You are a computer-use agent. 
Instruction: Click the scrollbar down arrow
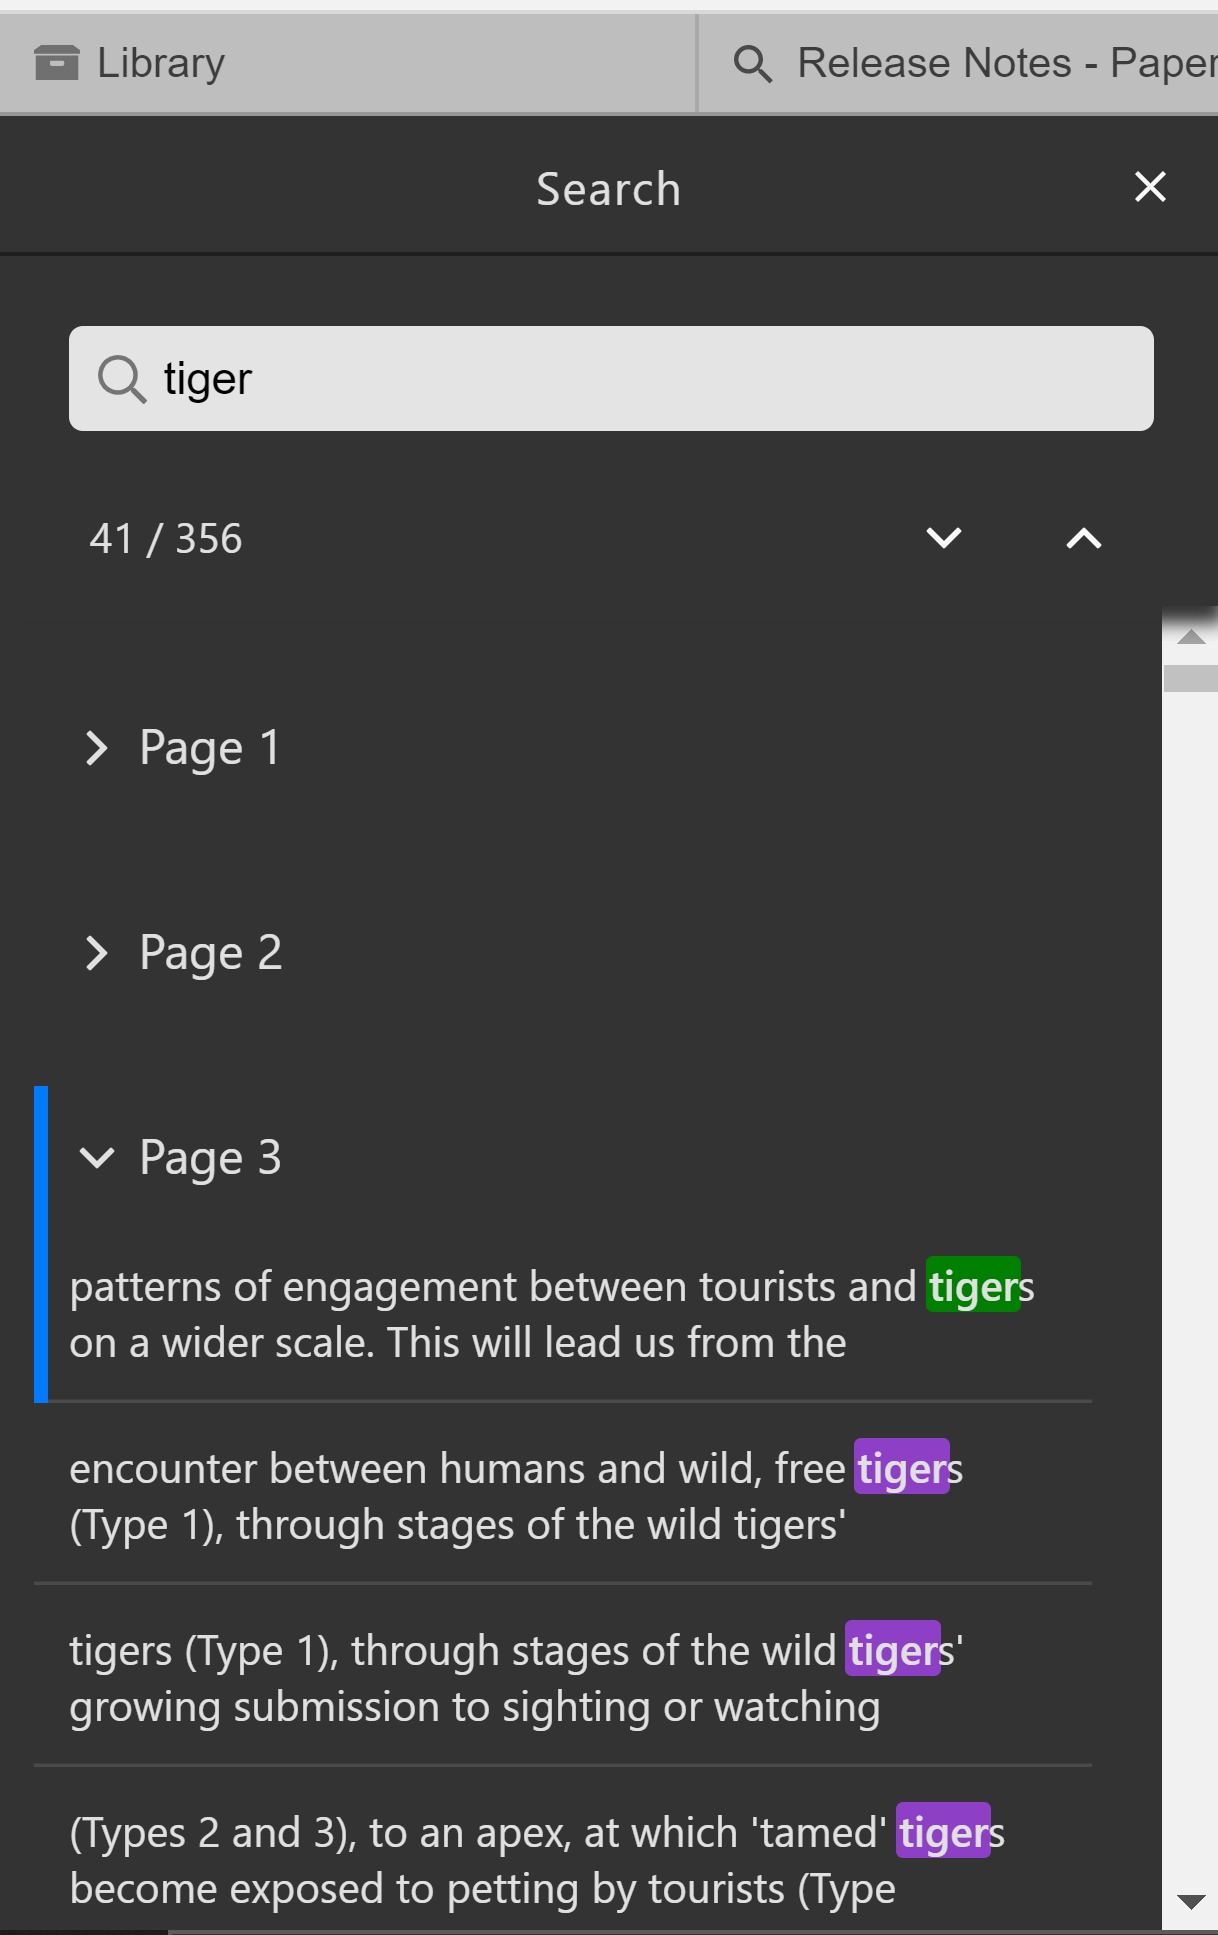pos(1190,1901)
